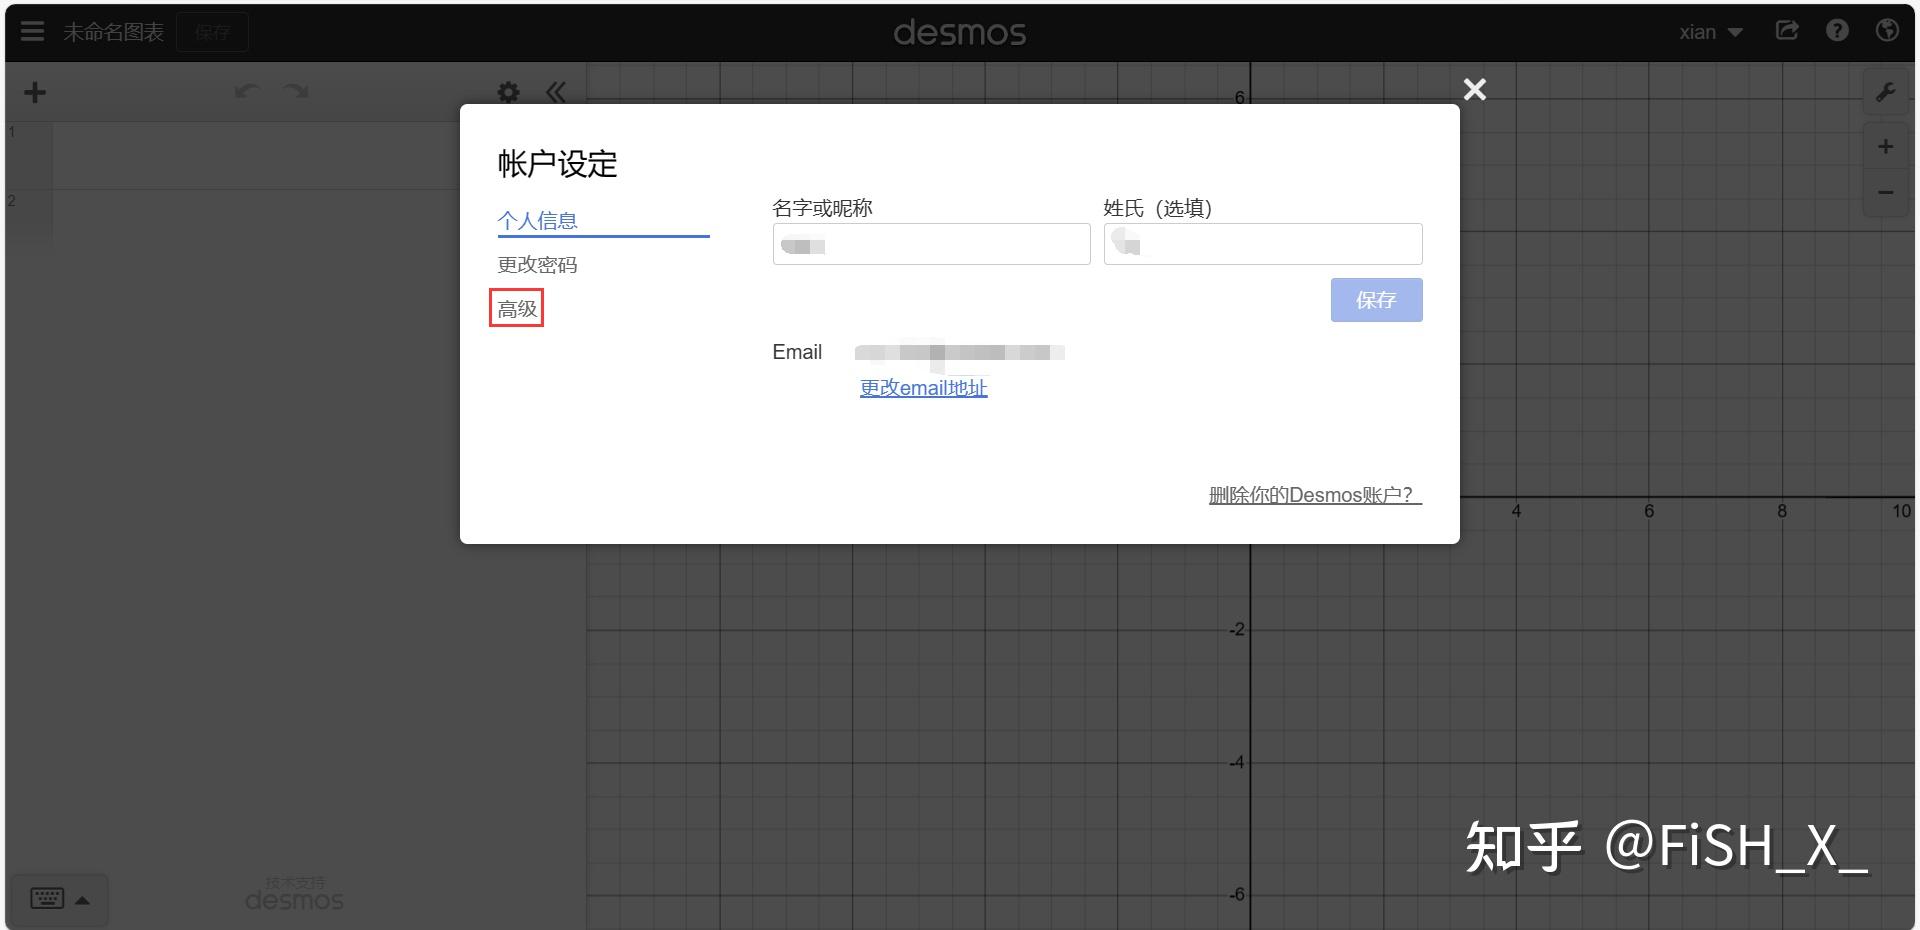The width and height of the screenshot is (1920, 930).
Task: Open the 更改email地址 link
Action: pyautogui.click(x=922, y=388)
